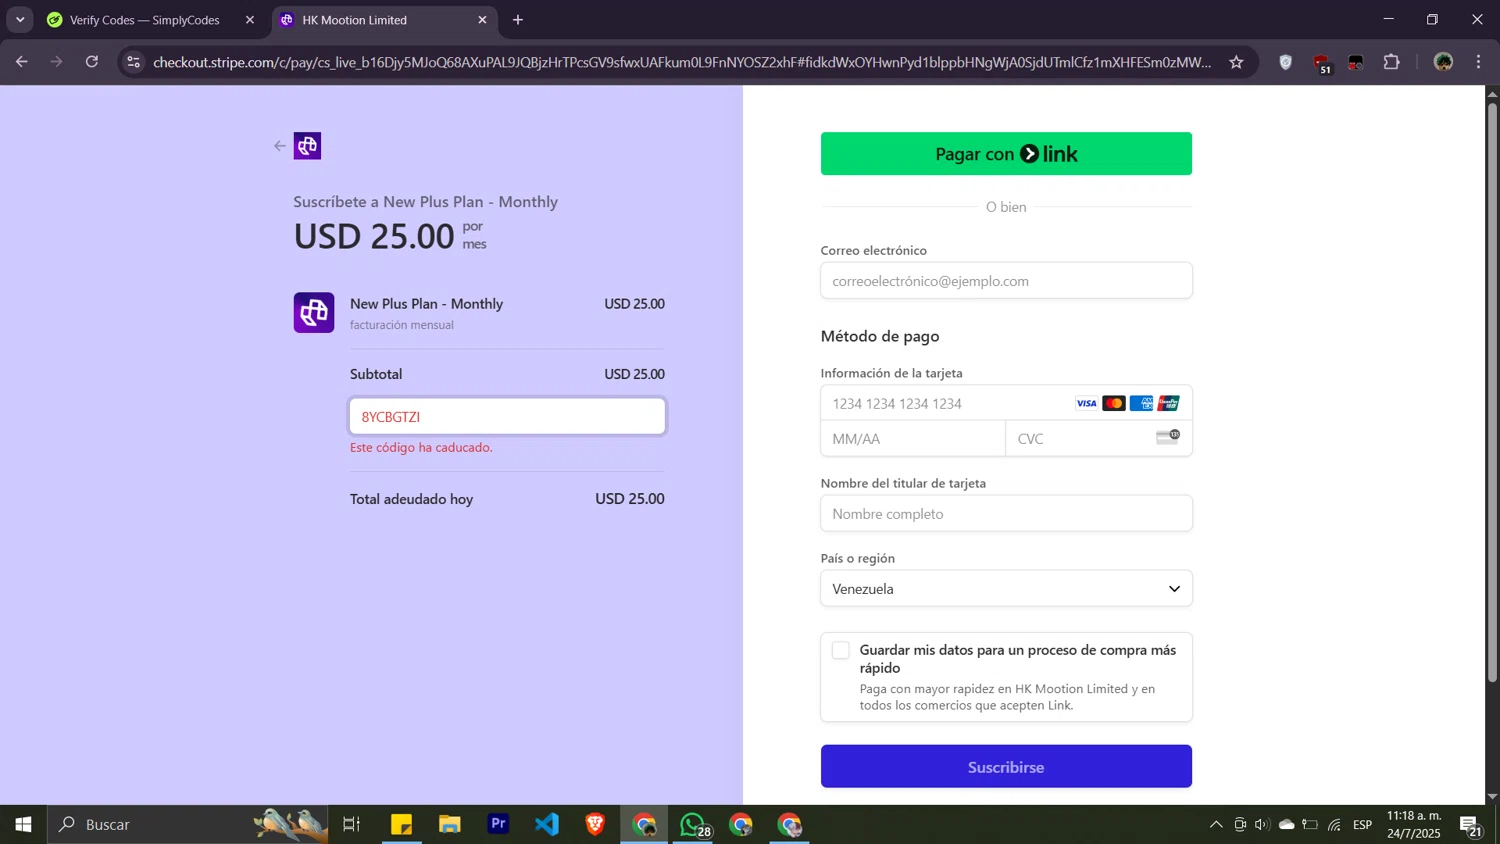Click the Suscribirse button
Image resolution: width=1500 pixels, height=844 pixels.
click(x=1006, y=767)
